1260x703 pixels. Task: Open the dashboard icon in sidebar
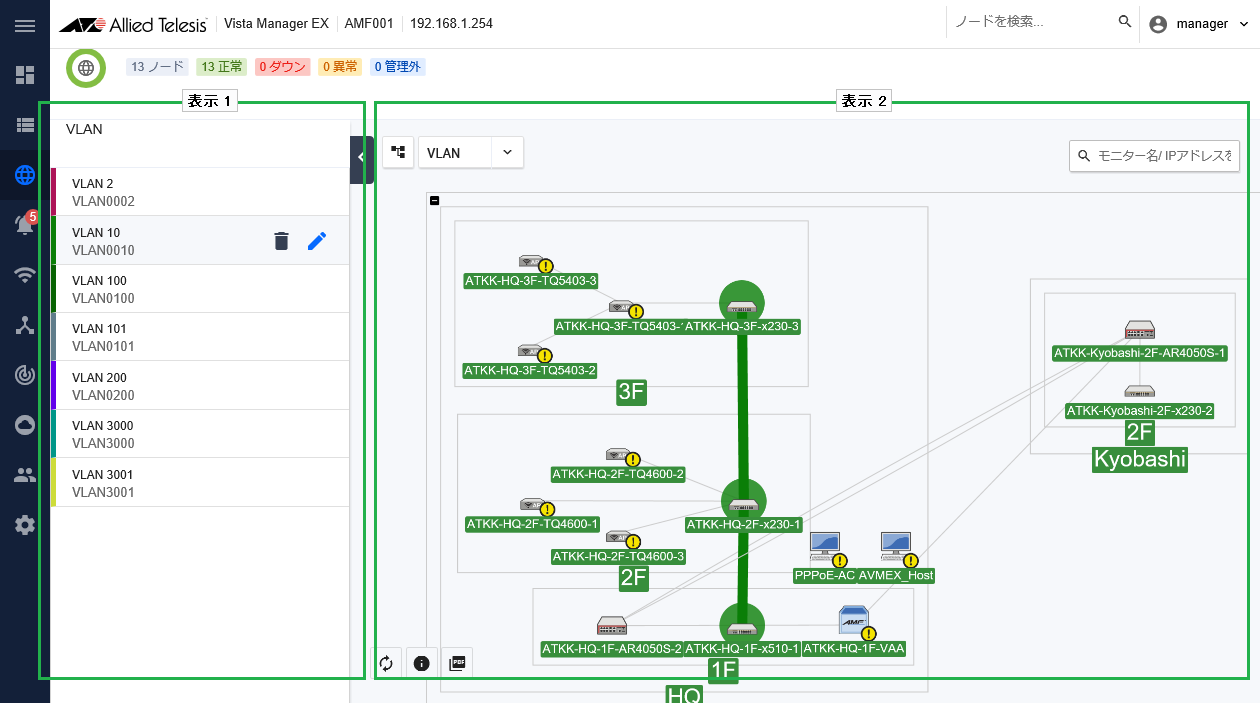click(x=25, y=75)
